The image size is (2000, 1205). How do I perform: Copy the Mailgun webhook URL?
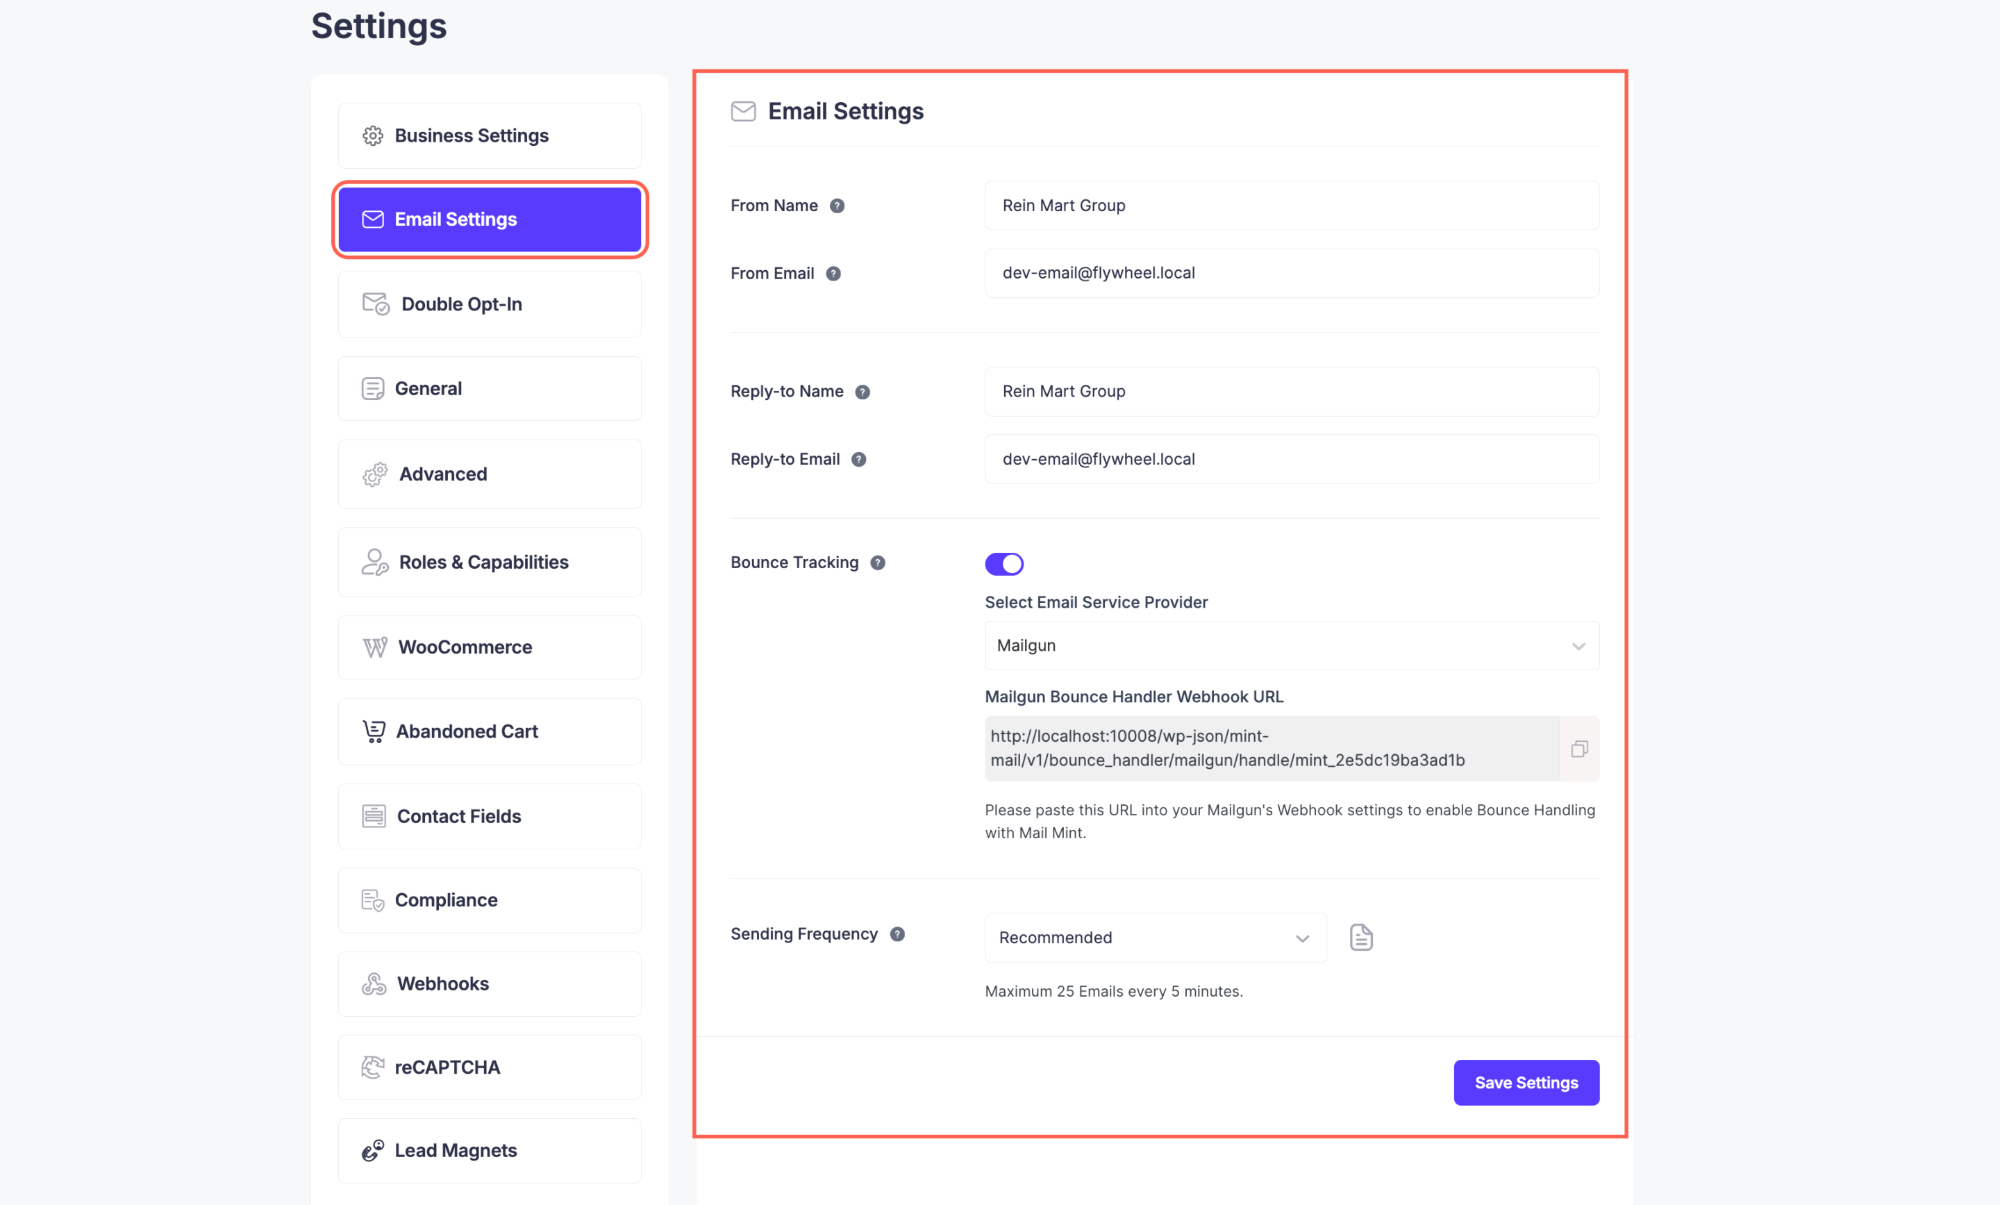point(1580,749)
